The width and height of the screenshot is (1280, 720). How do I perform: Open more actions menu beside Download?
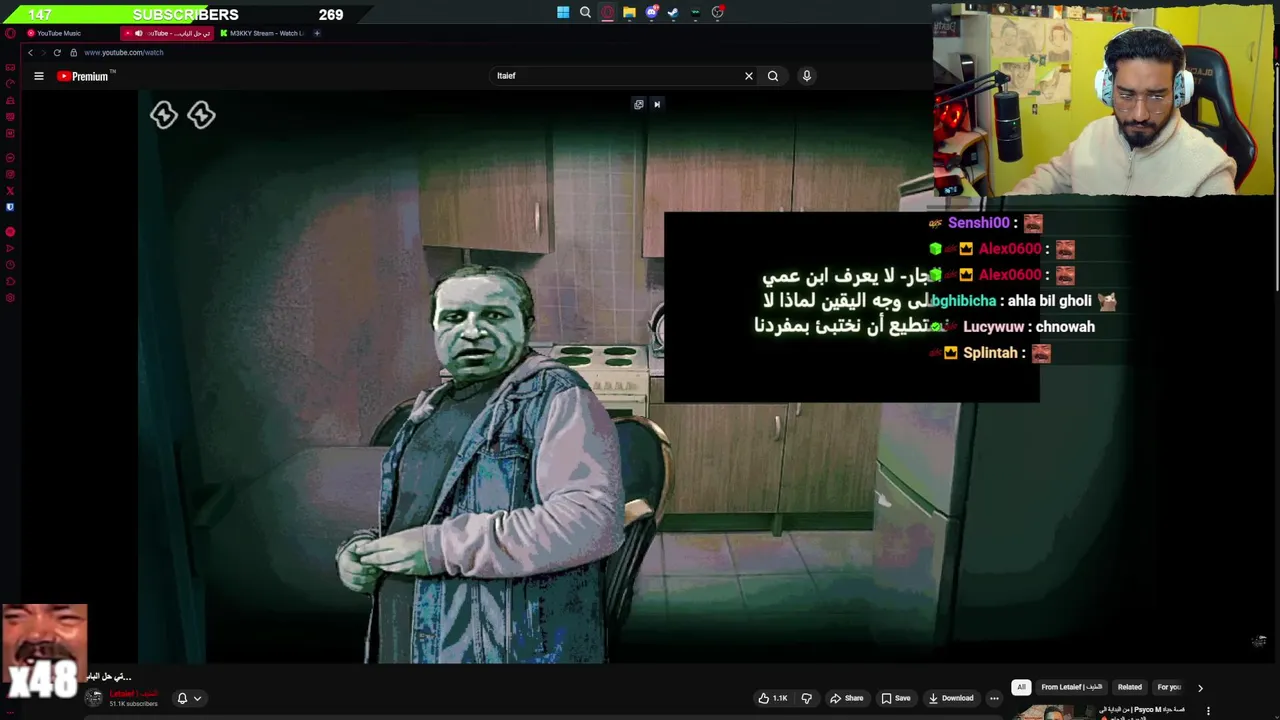tap(994, 698)
